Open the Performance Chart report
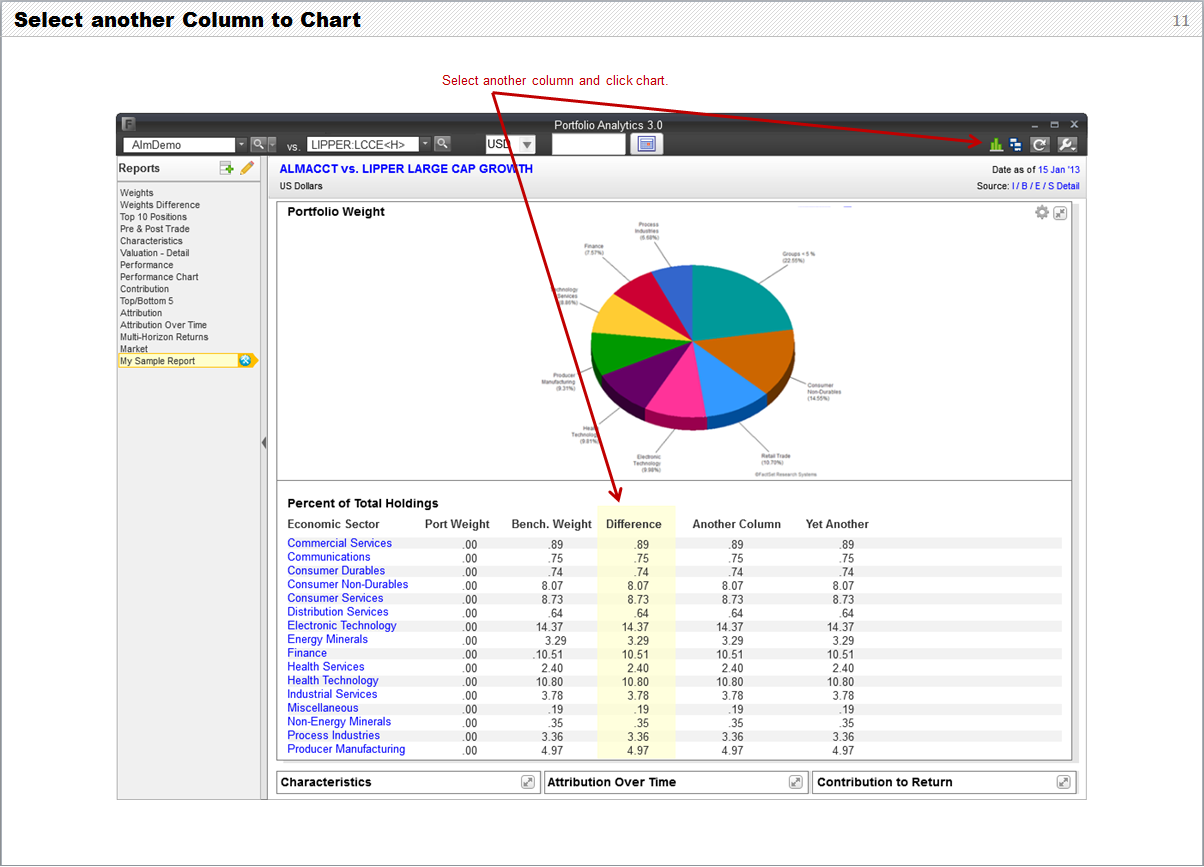The height and width of the screenshot is (867, 1204). click(x=159, y=277)
